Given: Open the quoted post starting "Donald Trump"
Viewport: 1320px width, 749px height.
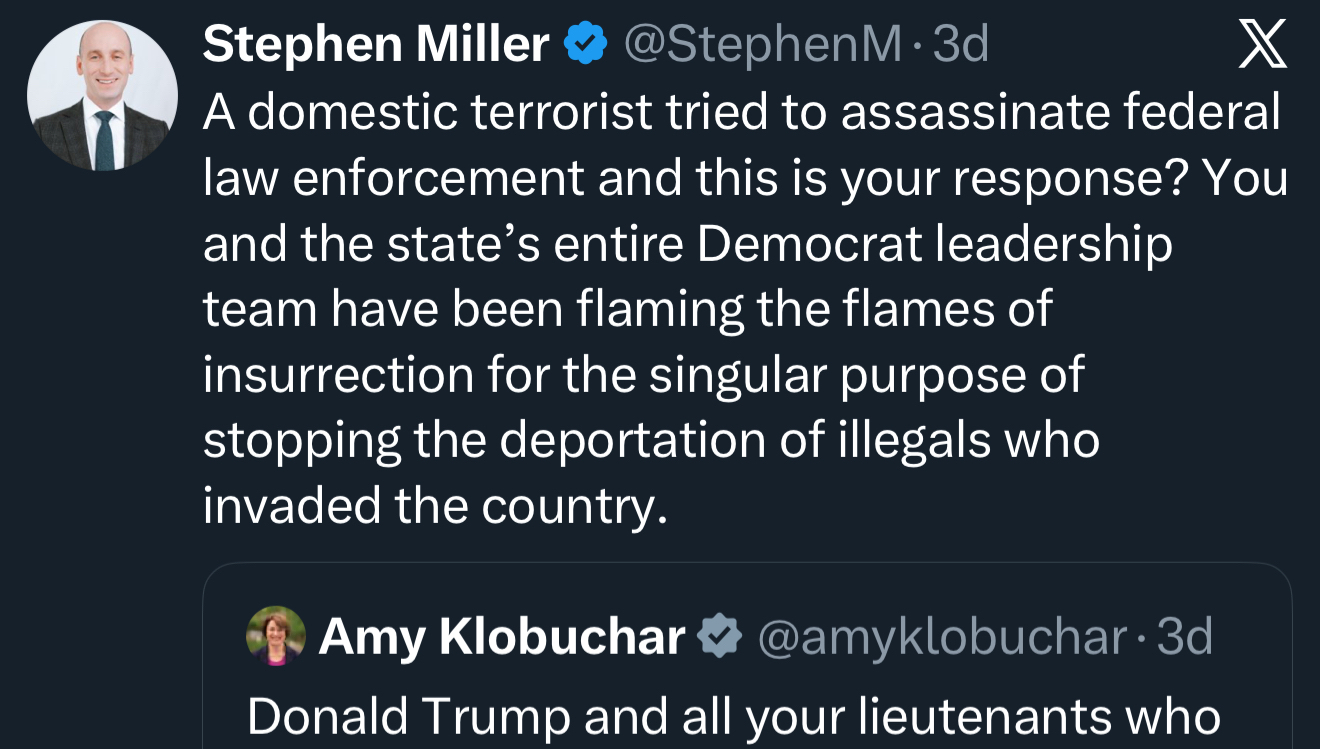Looking at the screenshot, I should coord(733,716).
